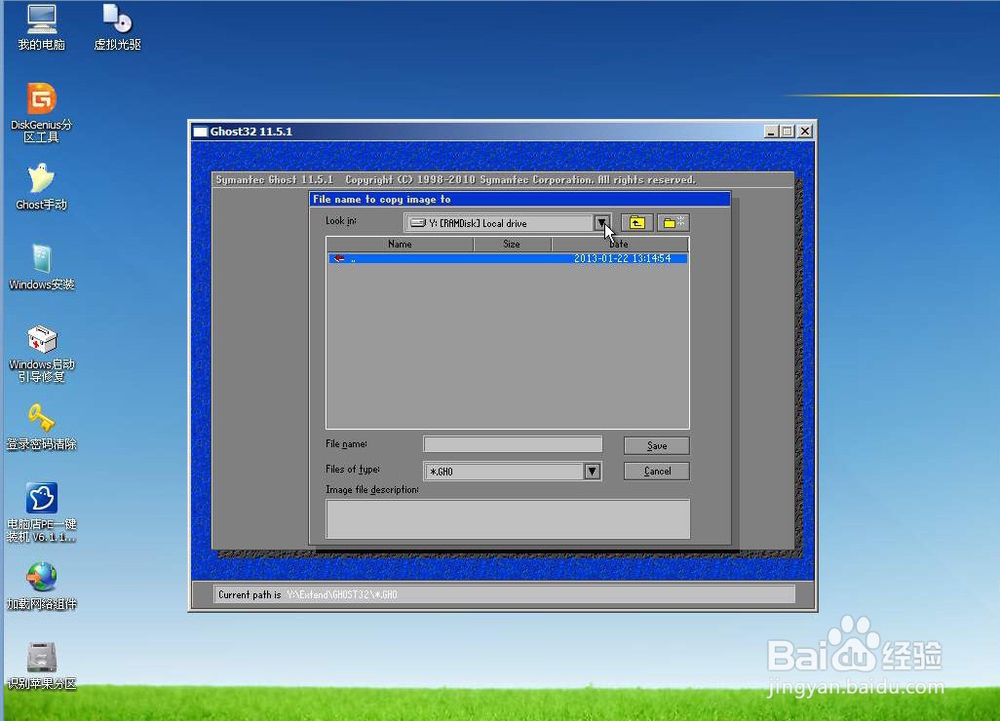Open the 登录密码清除 key icon

41,427
